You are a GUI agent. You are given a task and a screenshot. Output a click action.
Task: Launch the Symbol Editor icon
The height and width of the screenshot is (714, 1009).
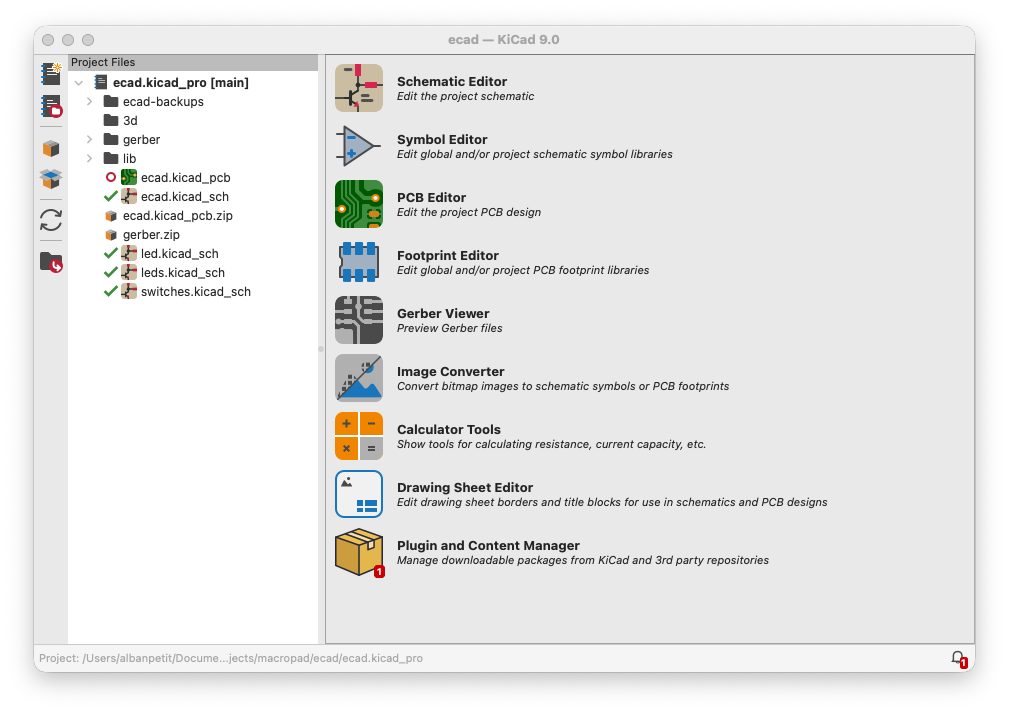(358, 147)
